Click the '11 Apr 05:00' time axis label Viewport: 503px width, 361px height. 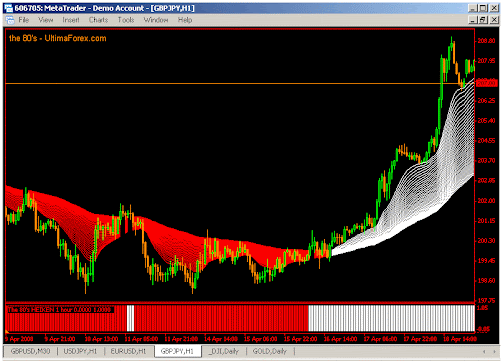[x=141, y=339]
